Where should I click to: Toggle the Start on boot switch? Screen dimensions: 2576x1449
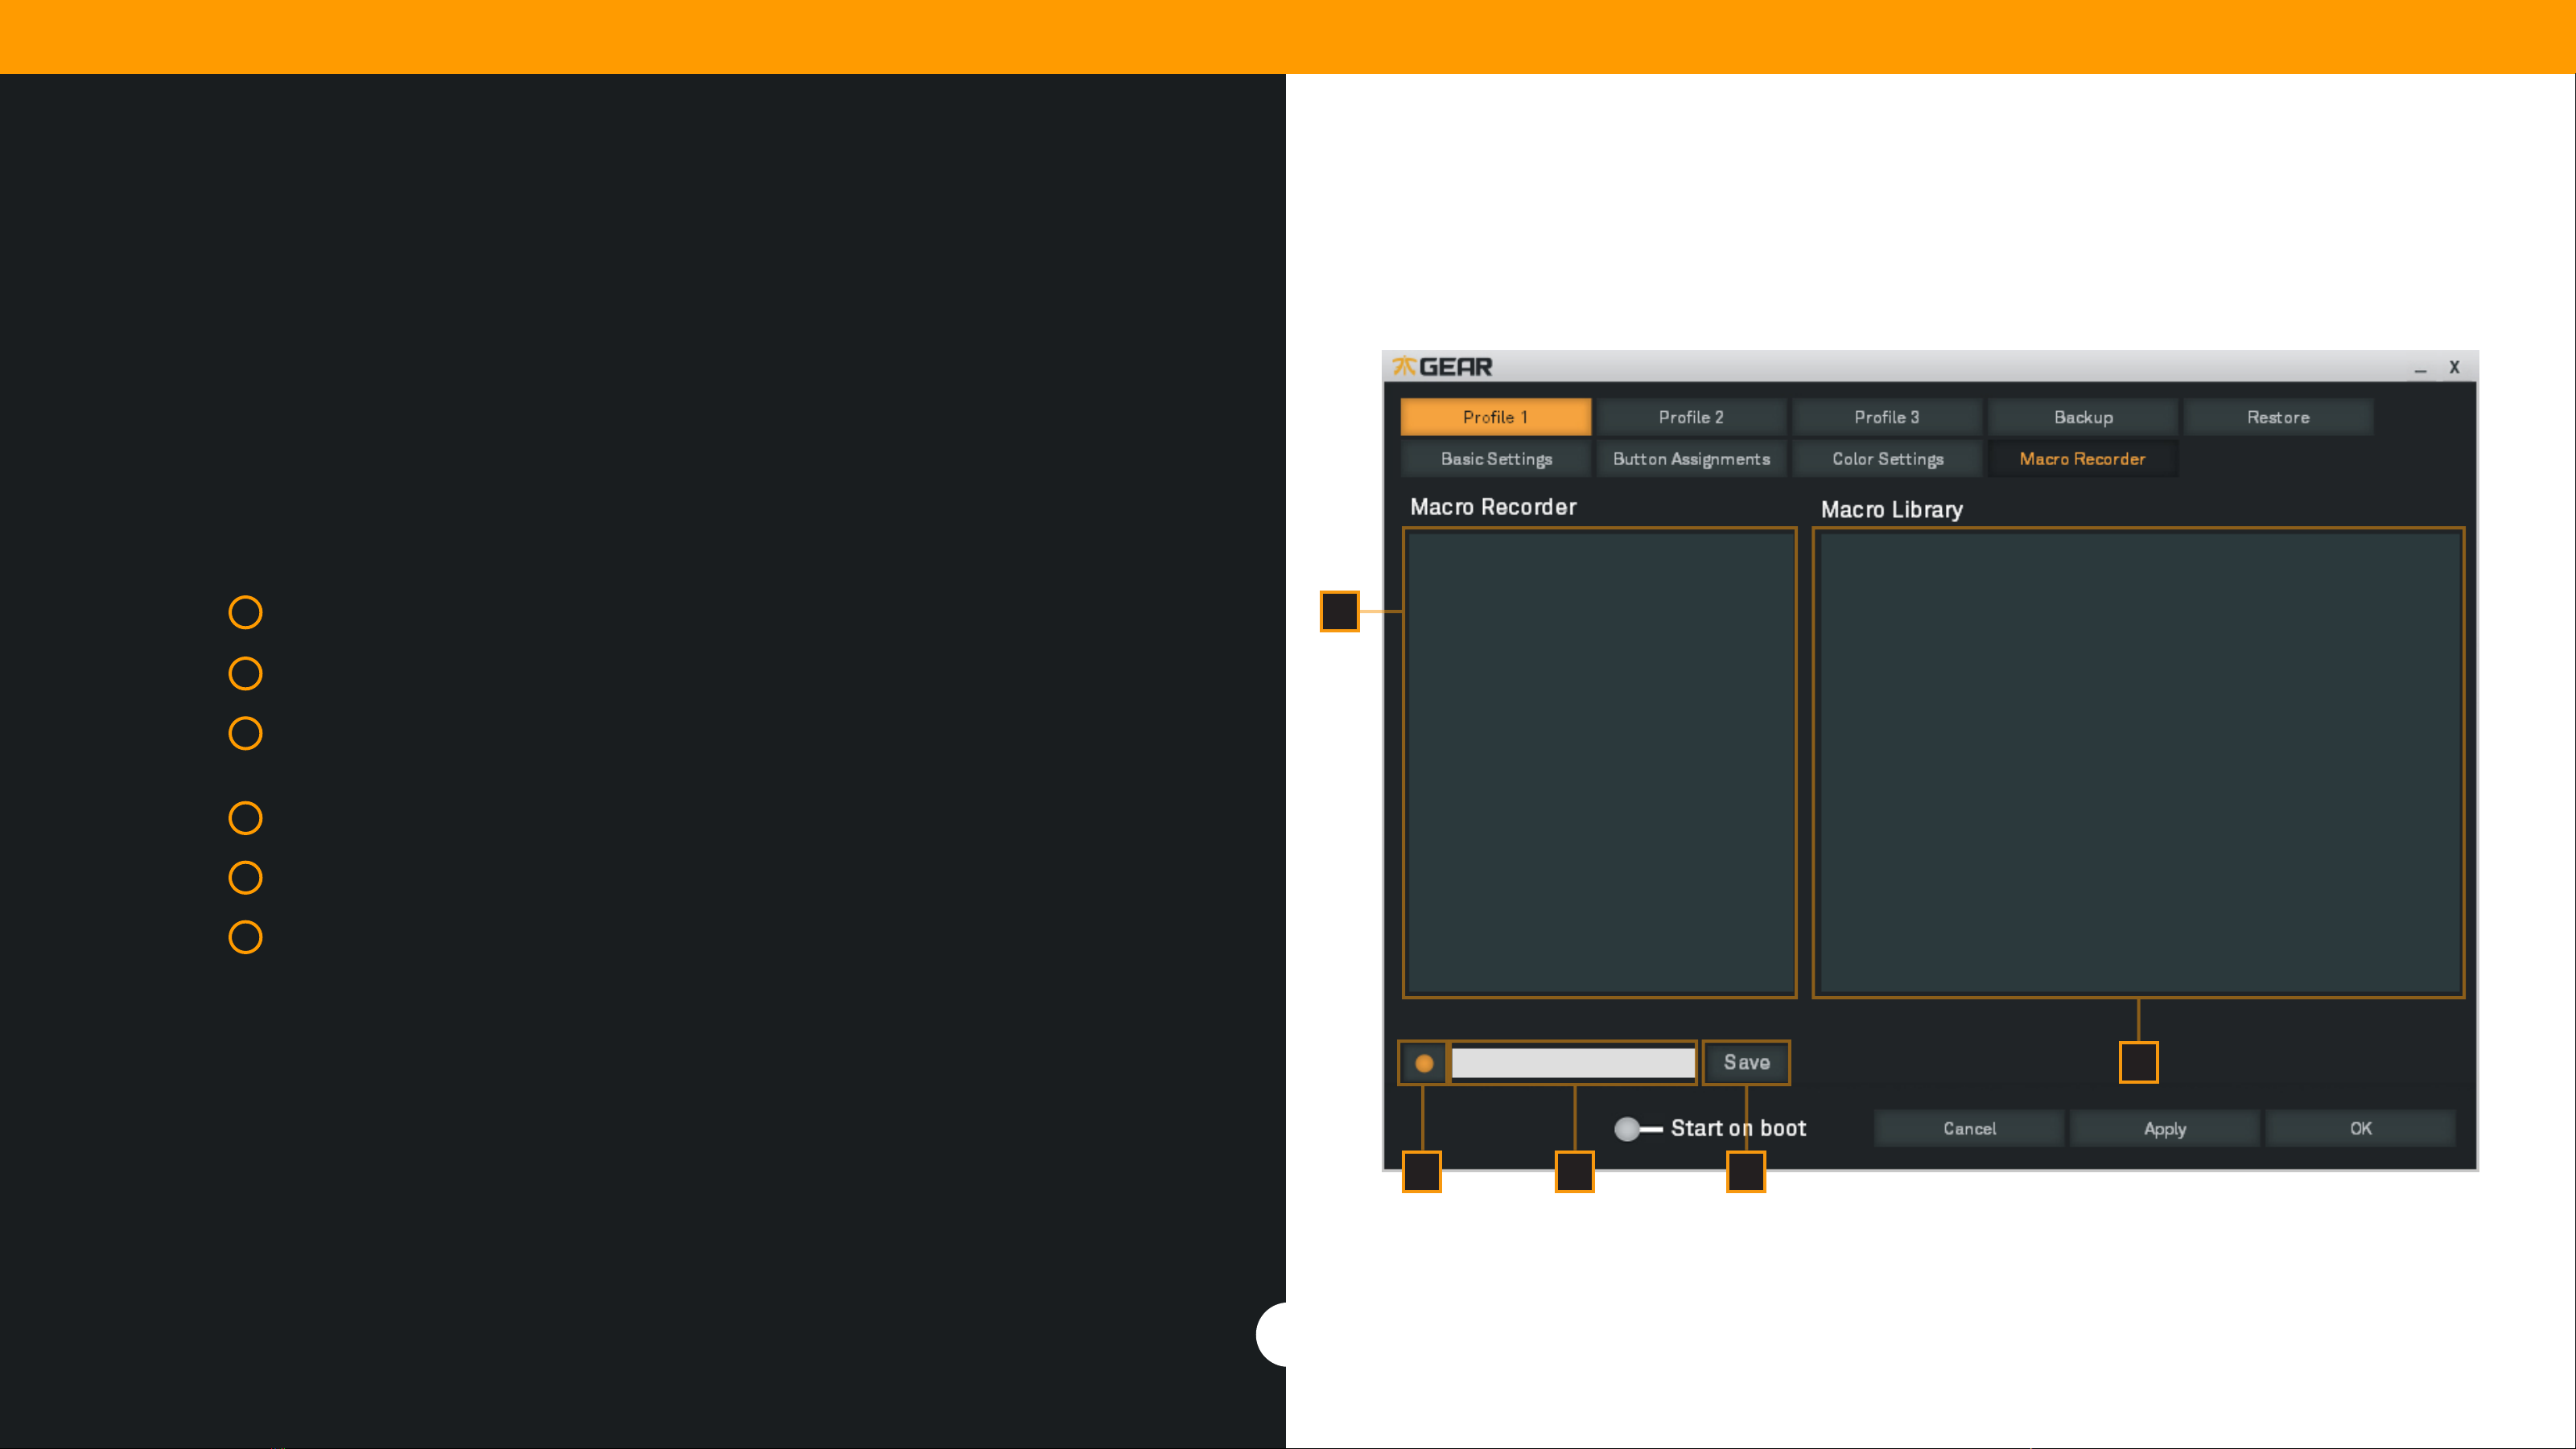point(1638,1129)
